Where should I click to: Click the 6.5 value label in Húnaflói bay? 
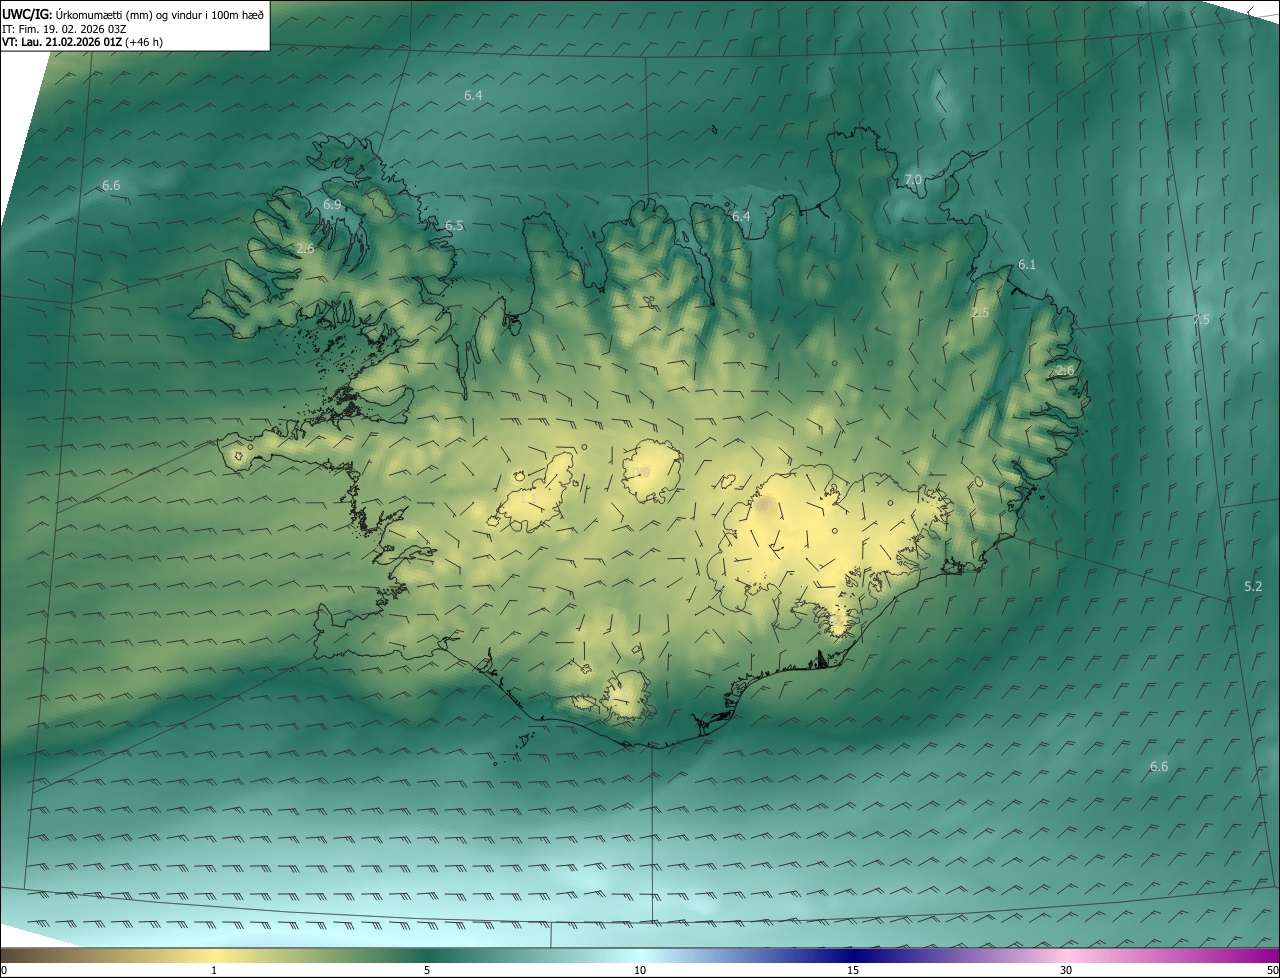click(454, 226)
